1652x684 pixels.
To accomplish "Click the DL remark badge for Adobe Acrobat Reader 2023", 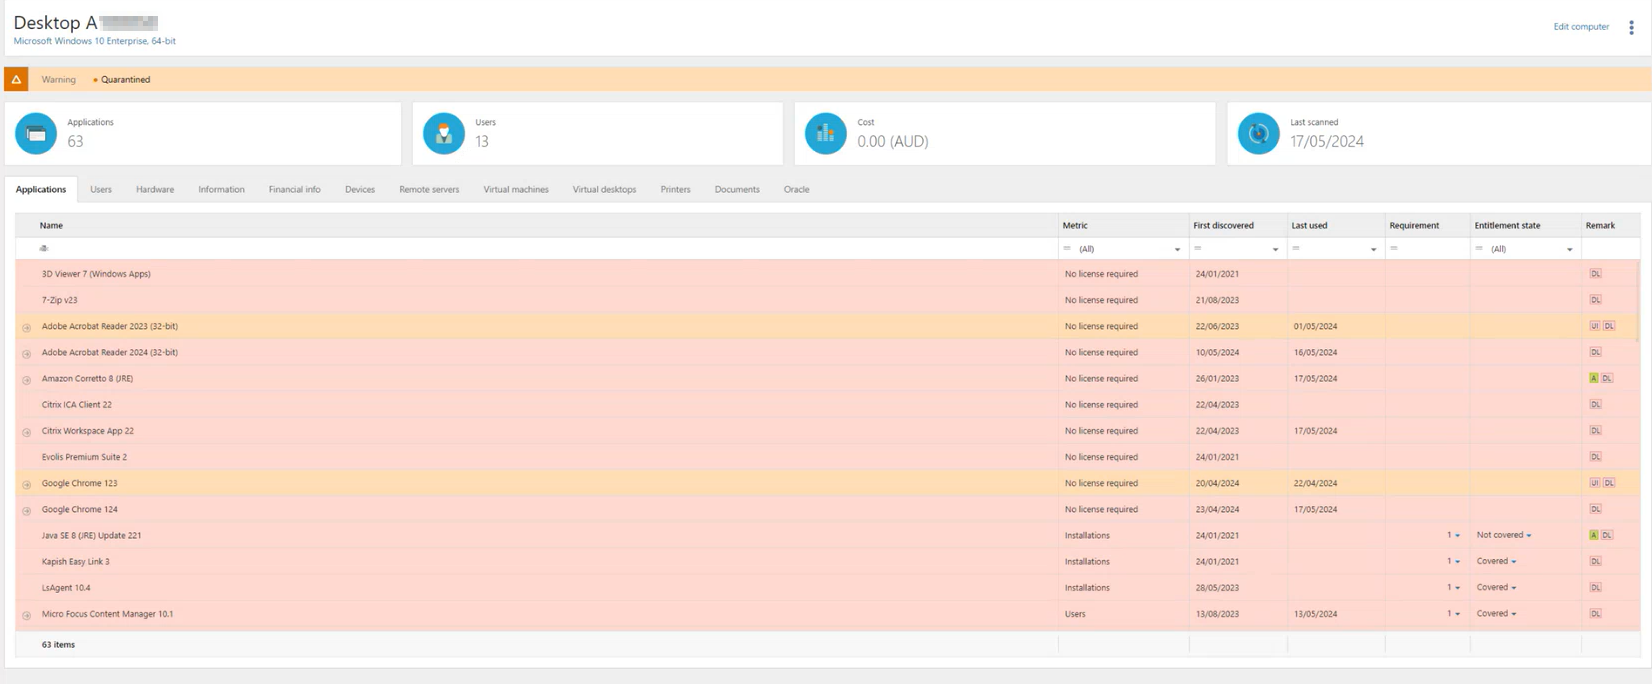I will (x=1609, y=326).
